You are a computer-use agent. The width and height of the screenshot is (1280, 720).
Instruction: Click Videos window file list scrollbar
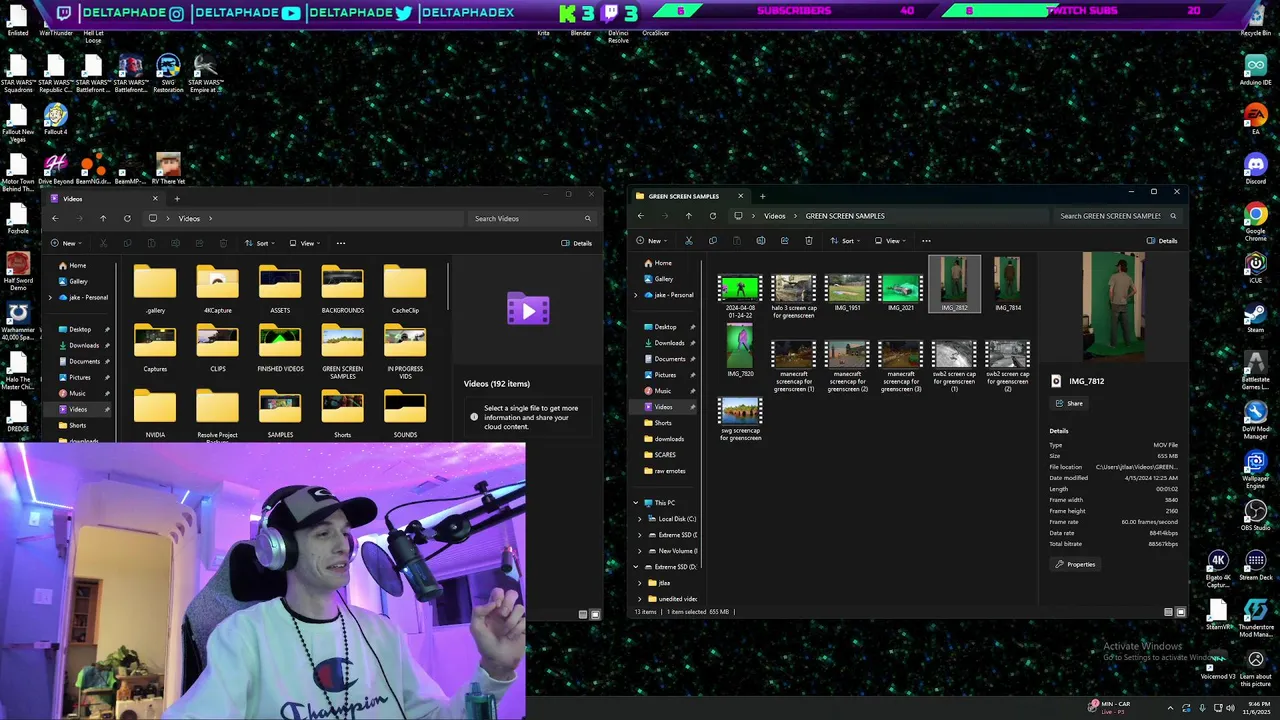pyautogui.click(x=448, y=285)
